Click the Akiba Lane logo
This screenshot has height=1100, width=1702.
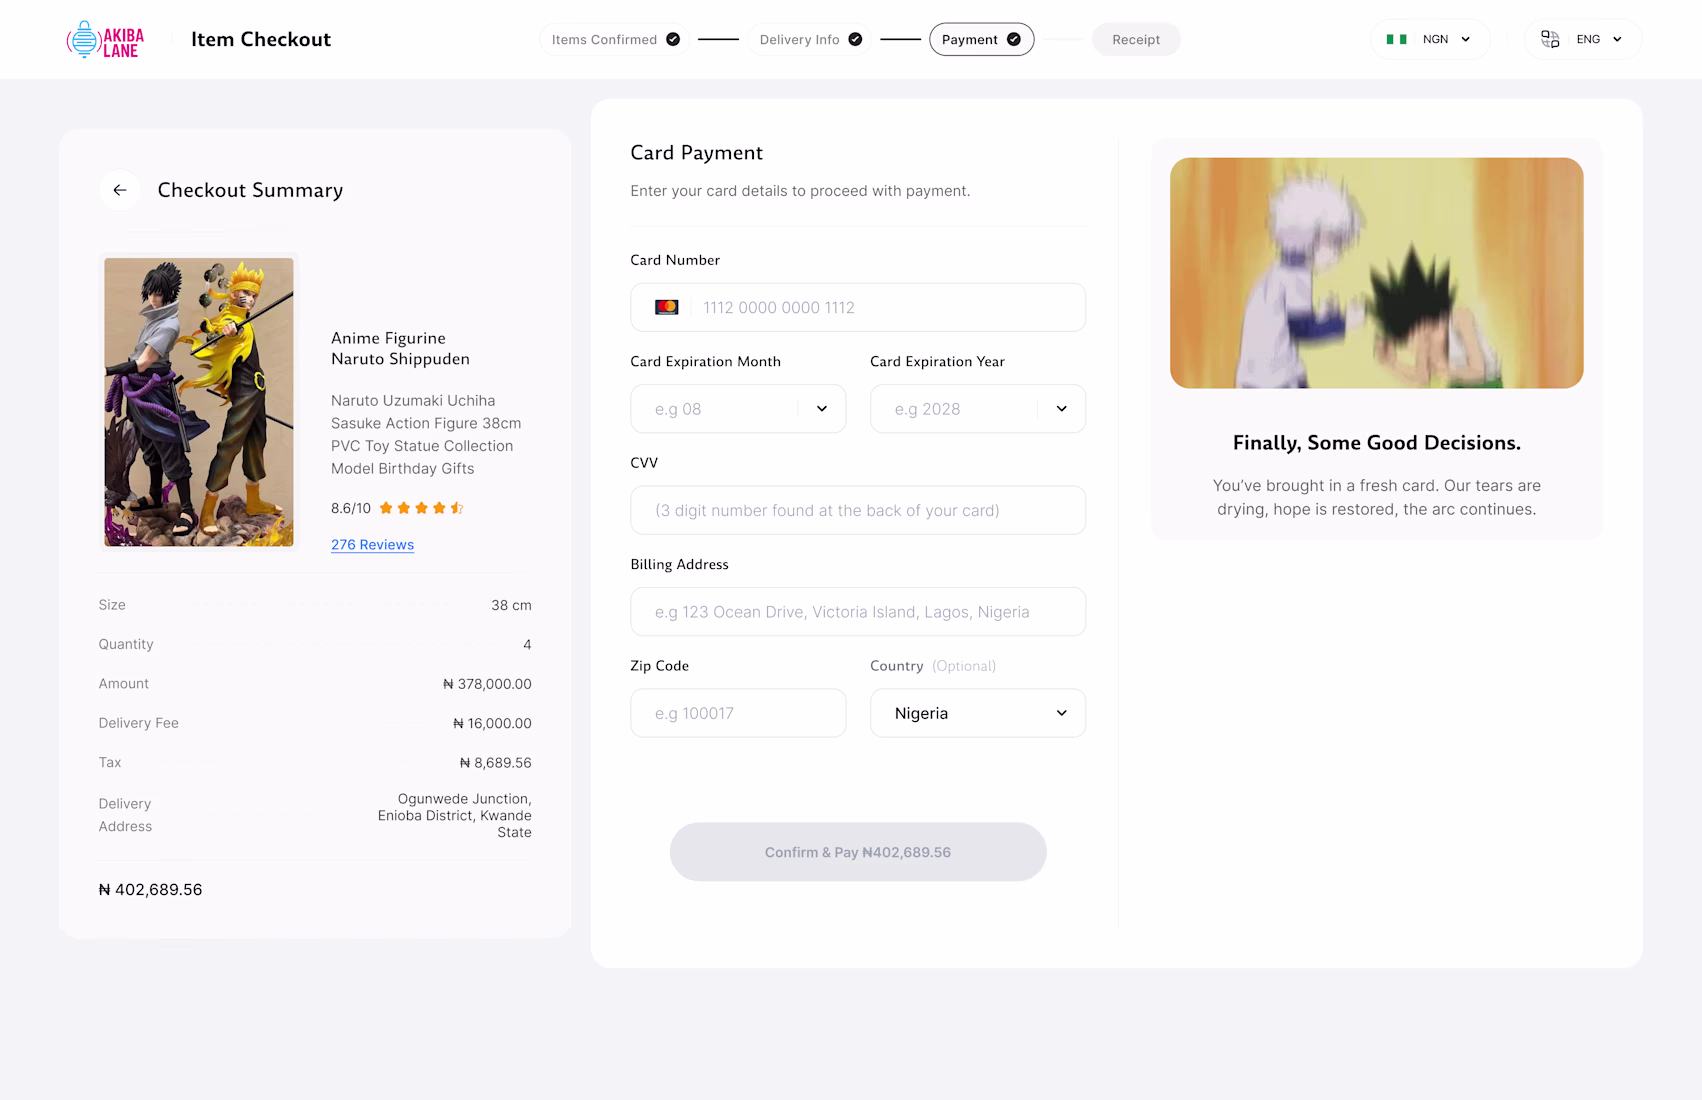click(x=105, y=40)
